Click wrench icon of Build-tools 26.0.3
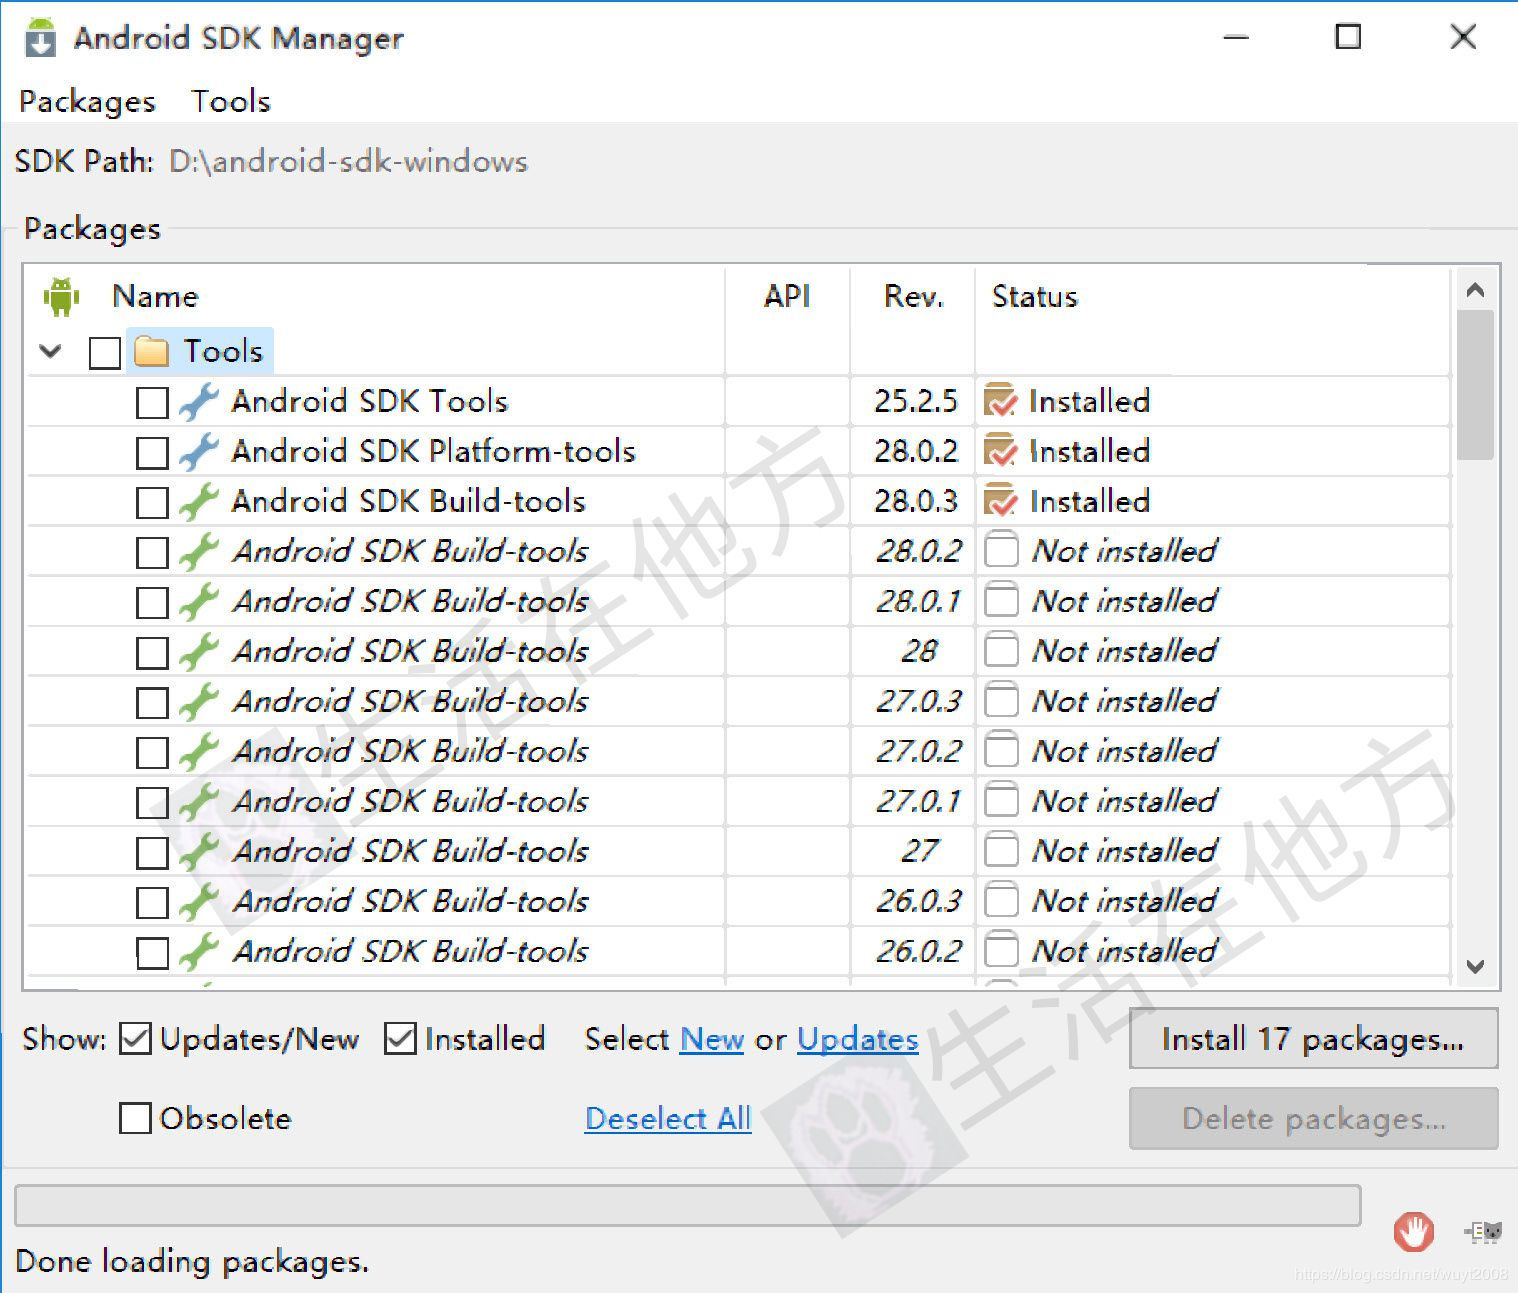Image resolution: width=1518 pixels, height=1293 pixels. pyautogui.click(x=198, y=901)
